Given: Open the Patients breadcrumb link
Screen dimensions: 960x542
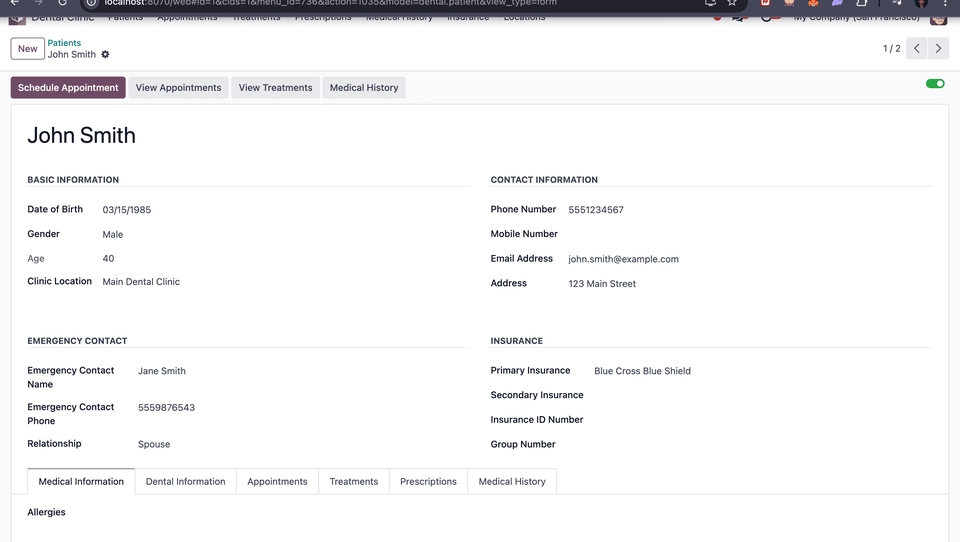Looking at the screenshot, I should 64,43.
